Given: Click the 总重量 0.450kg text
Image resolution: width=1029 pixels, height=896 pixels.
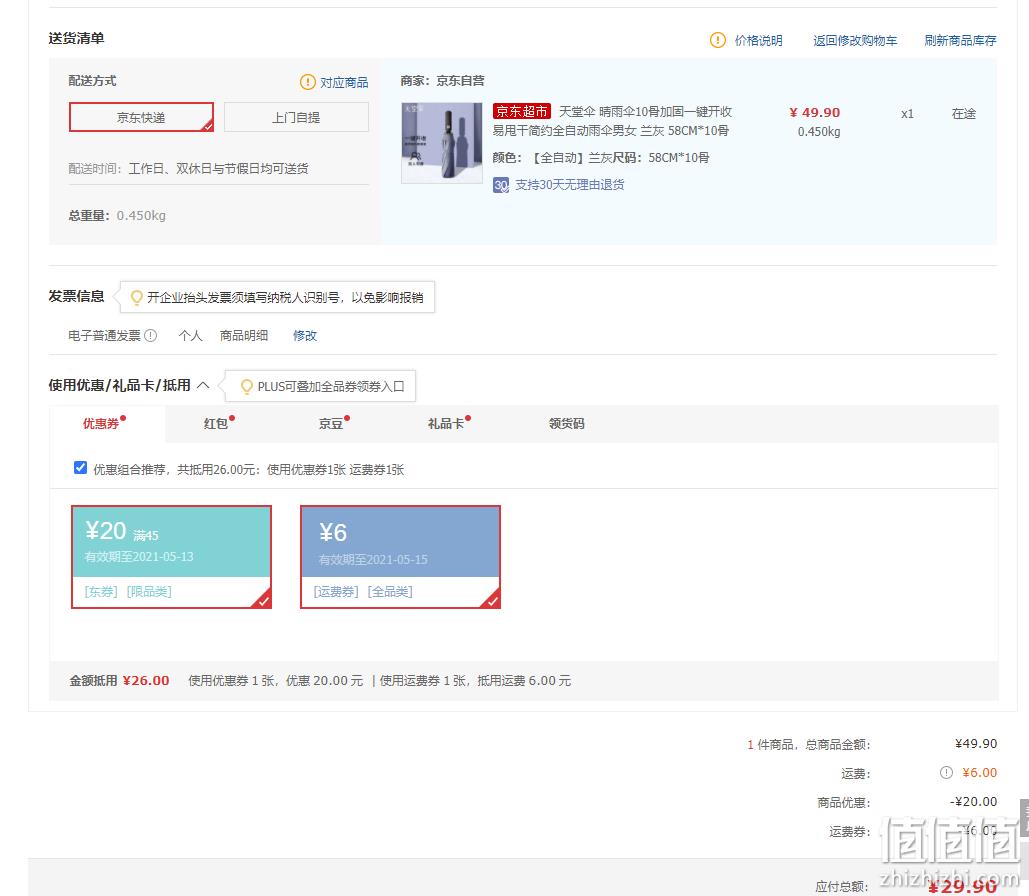Looking at the screenshot, I should click(117, 215).
